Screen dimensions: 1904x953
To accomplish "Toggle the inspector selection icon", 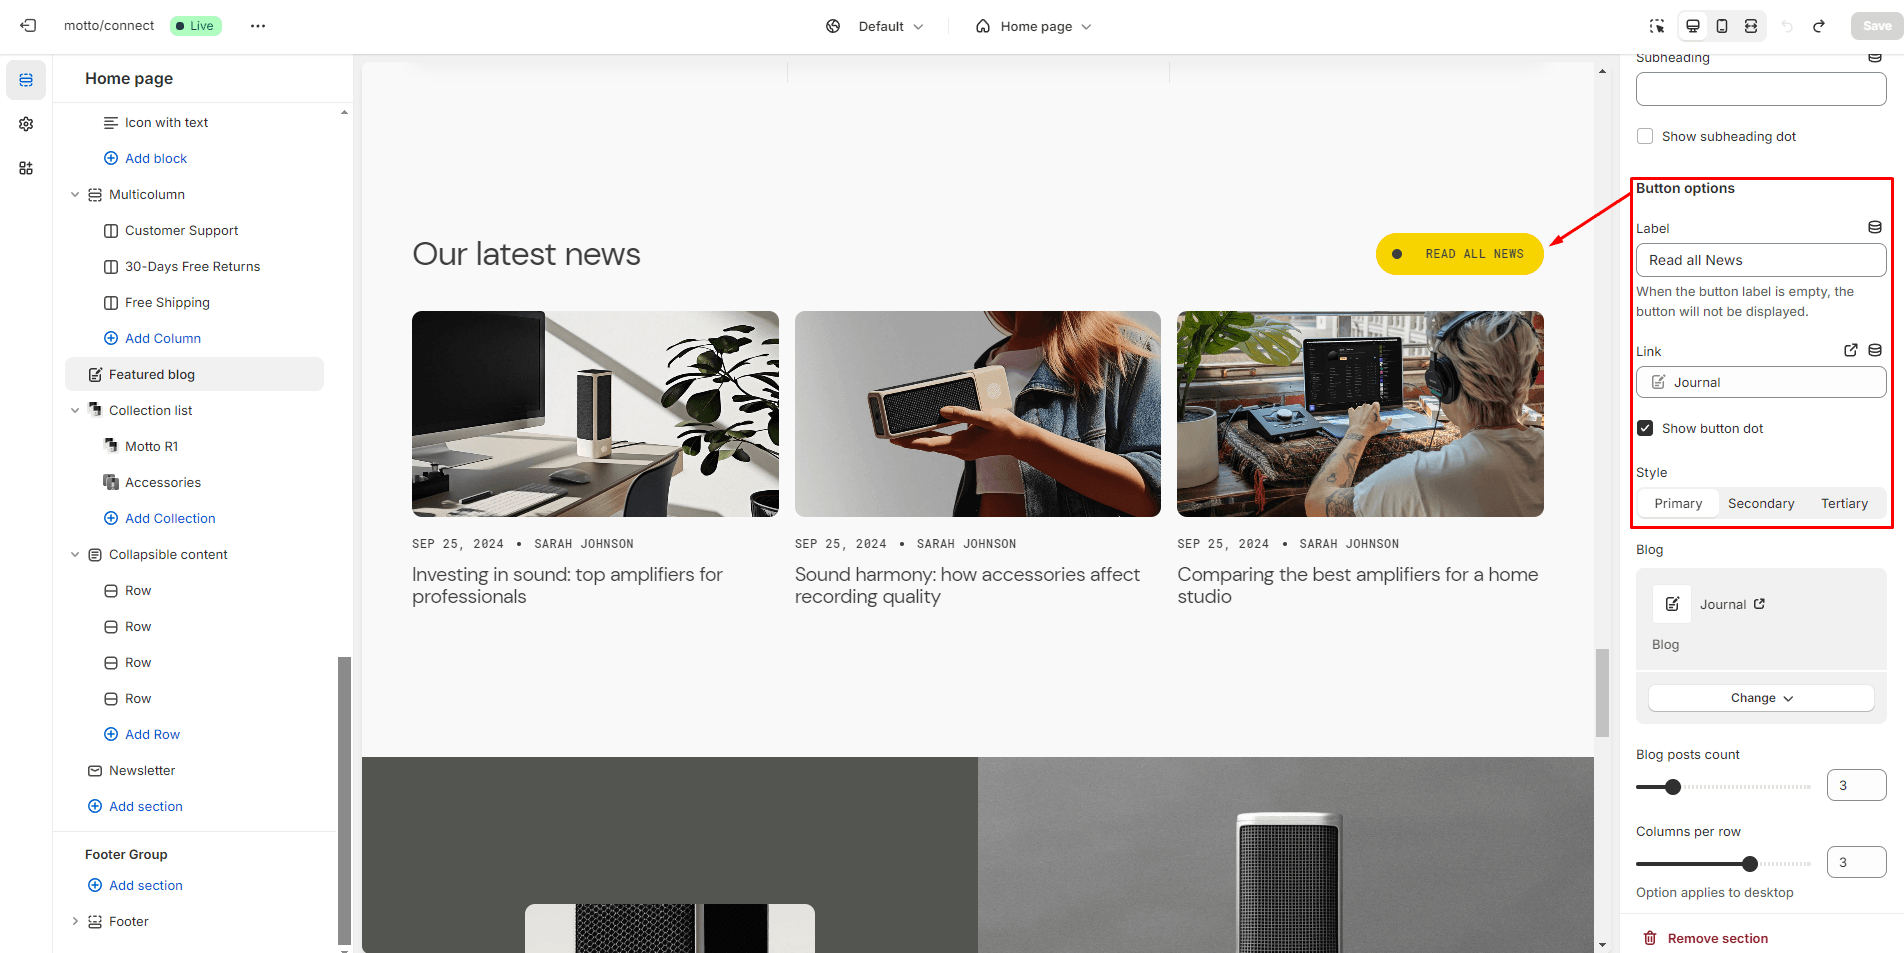I will (x=1657, y=26).
